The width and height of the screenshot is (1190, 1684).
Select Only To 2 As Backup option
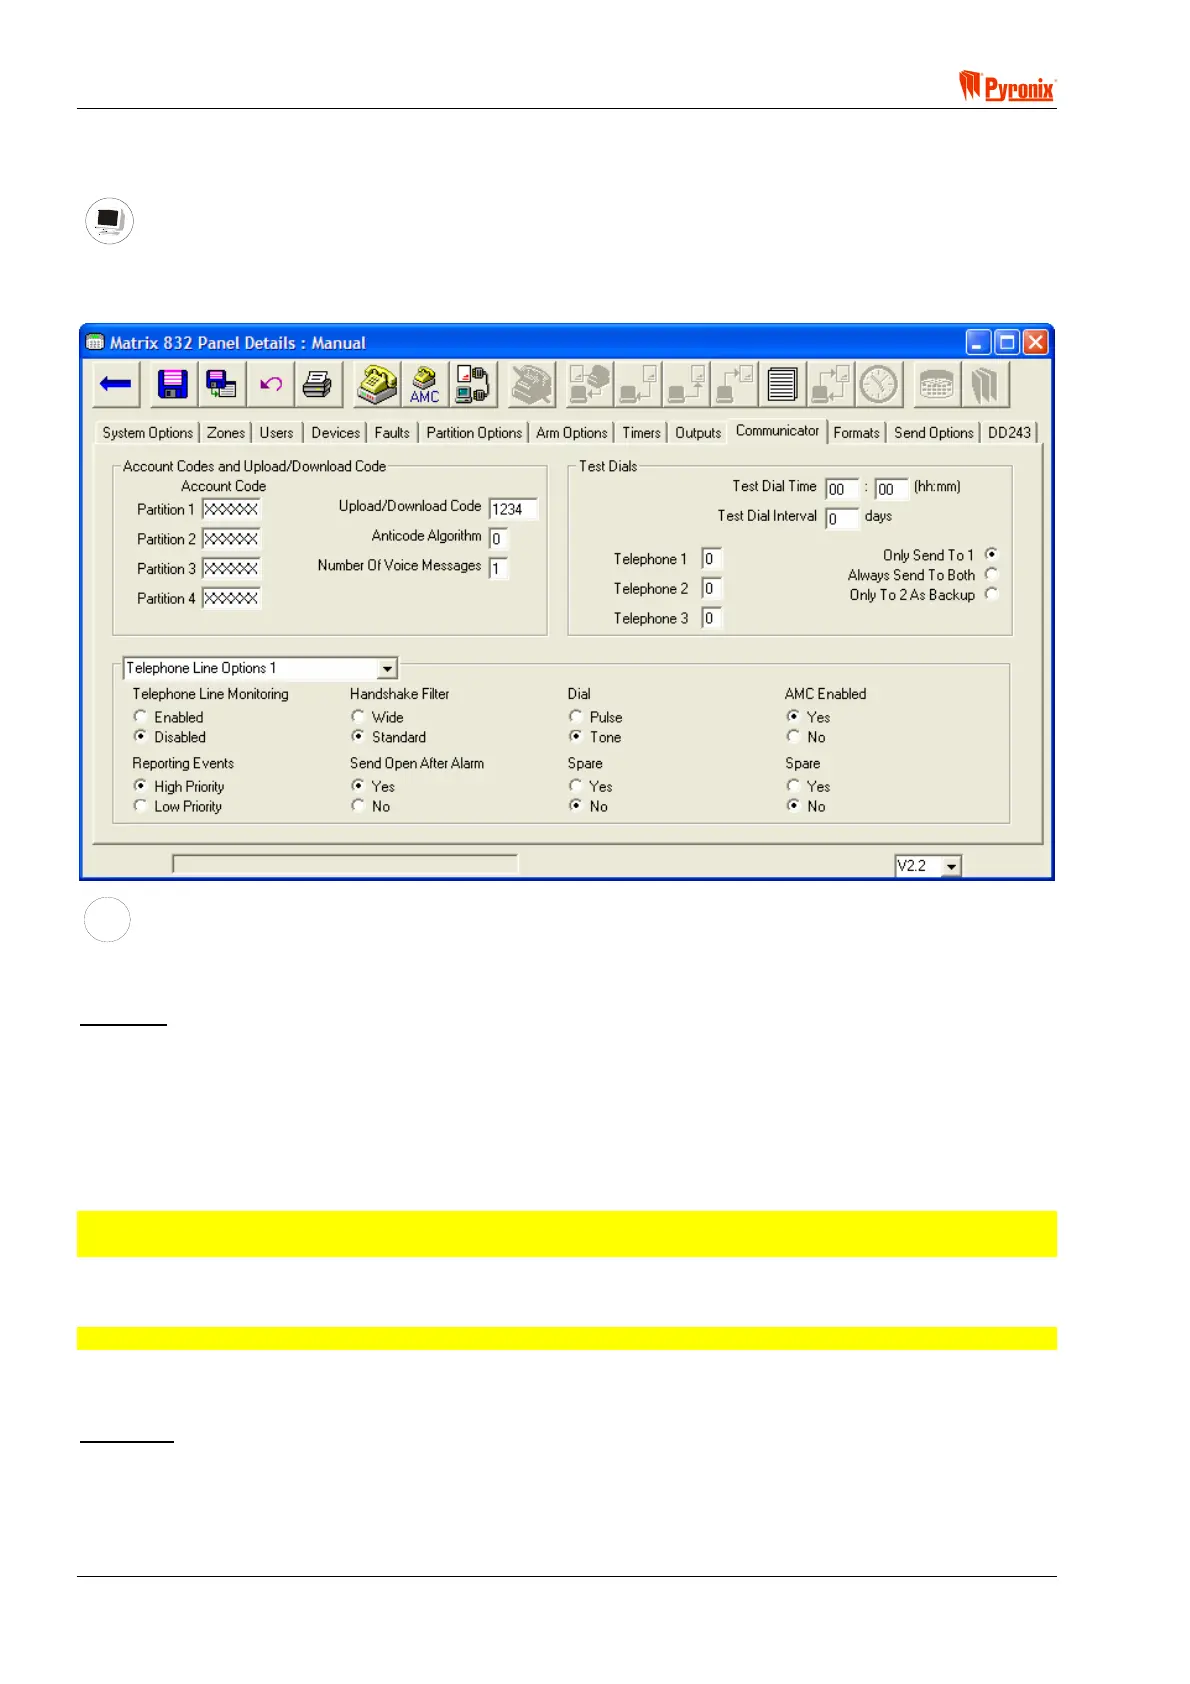(992, 594)
